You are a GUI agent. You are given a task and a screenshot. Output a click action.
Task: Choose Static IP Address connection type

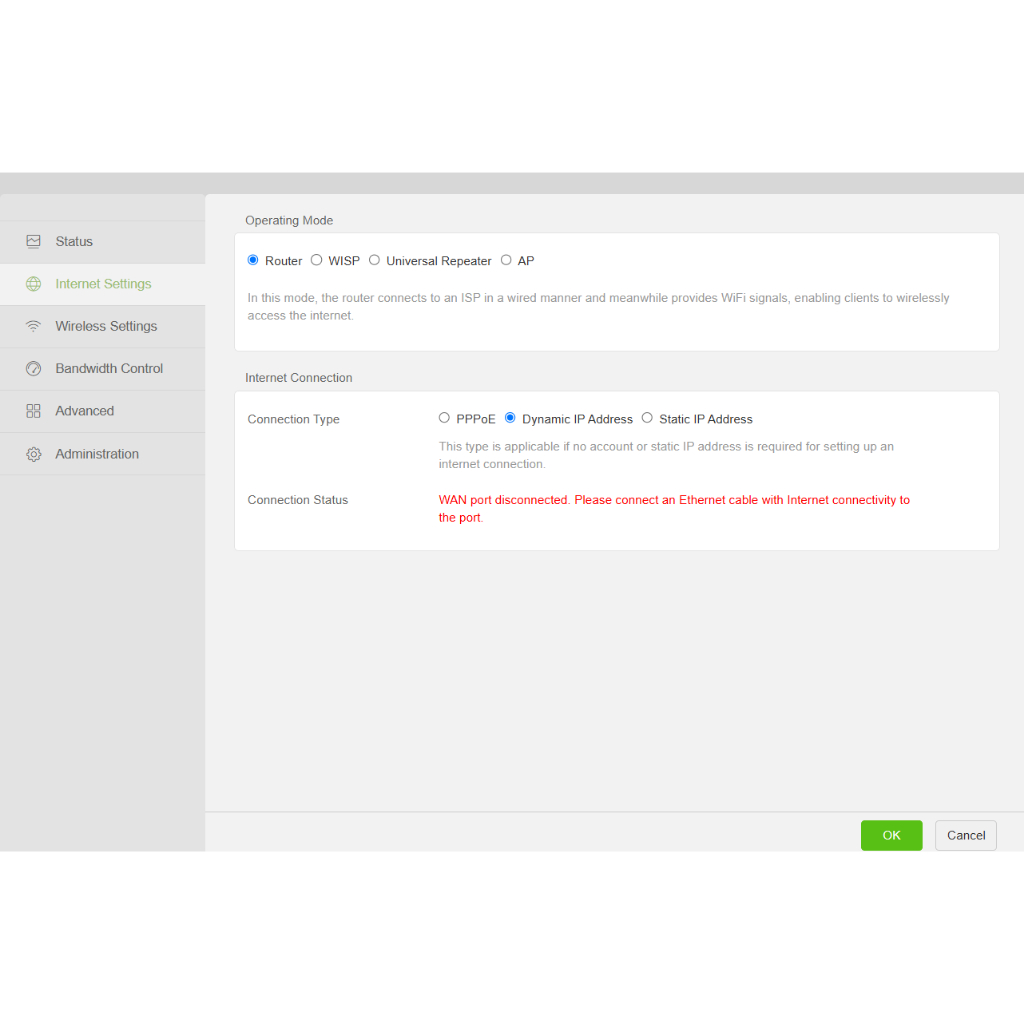pyautogui.click(x=647, y=418)
